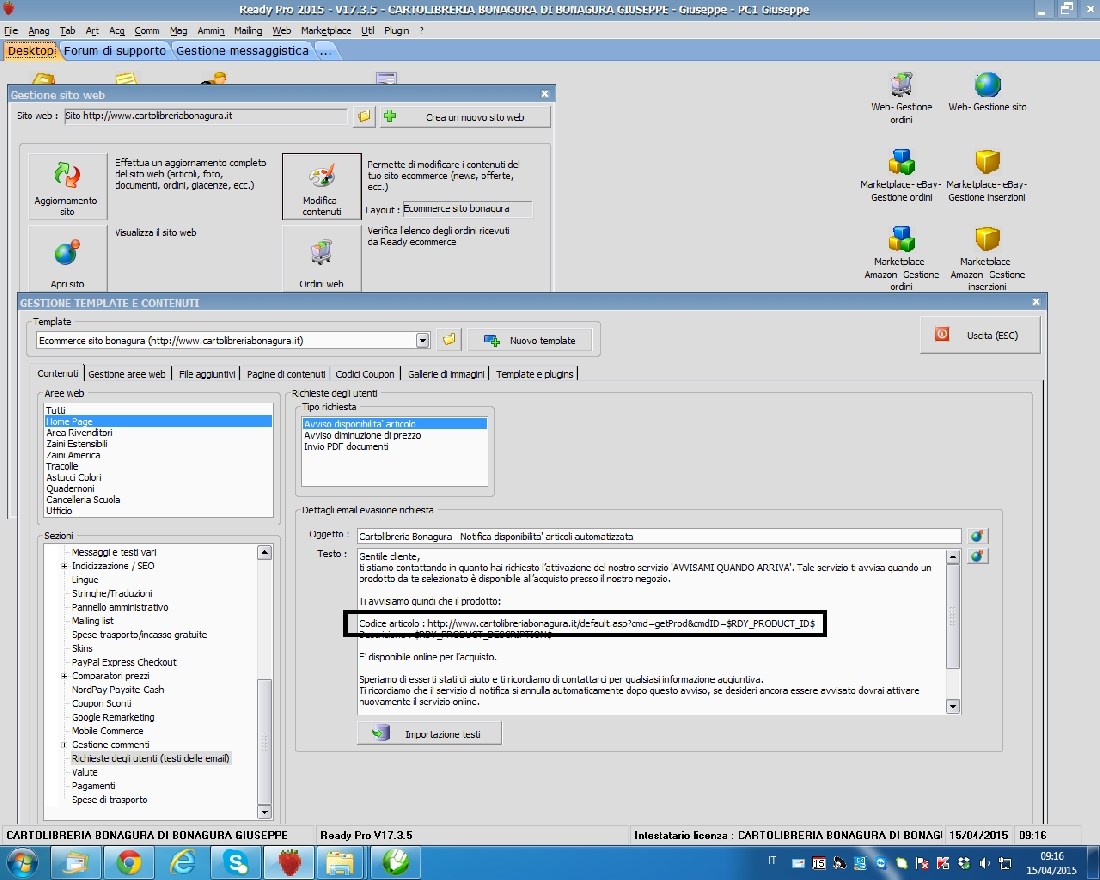Viewport: 1100px width, 880px height.
Task: Open the Anag menu
Action: (x=39, y=31)
